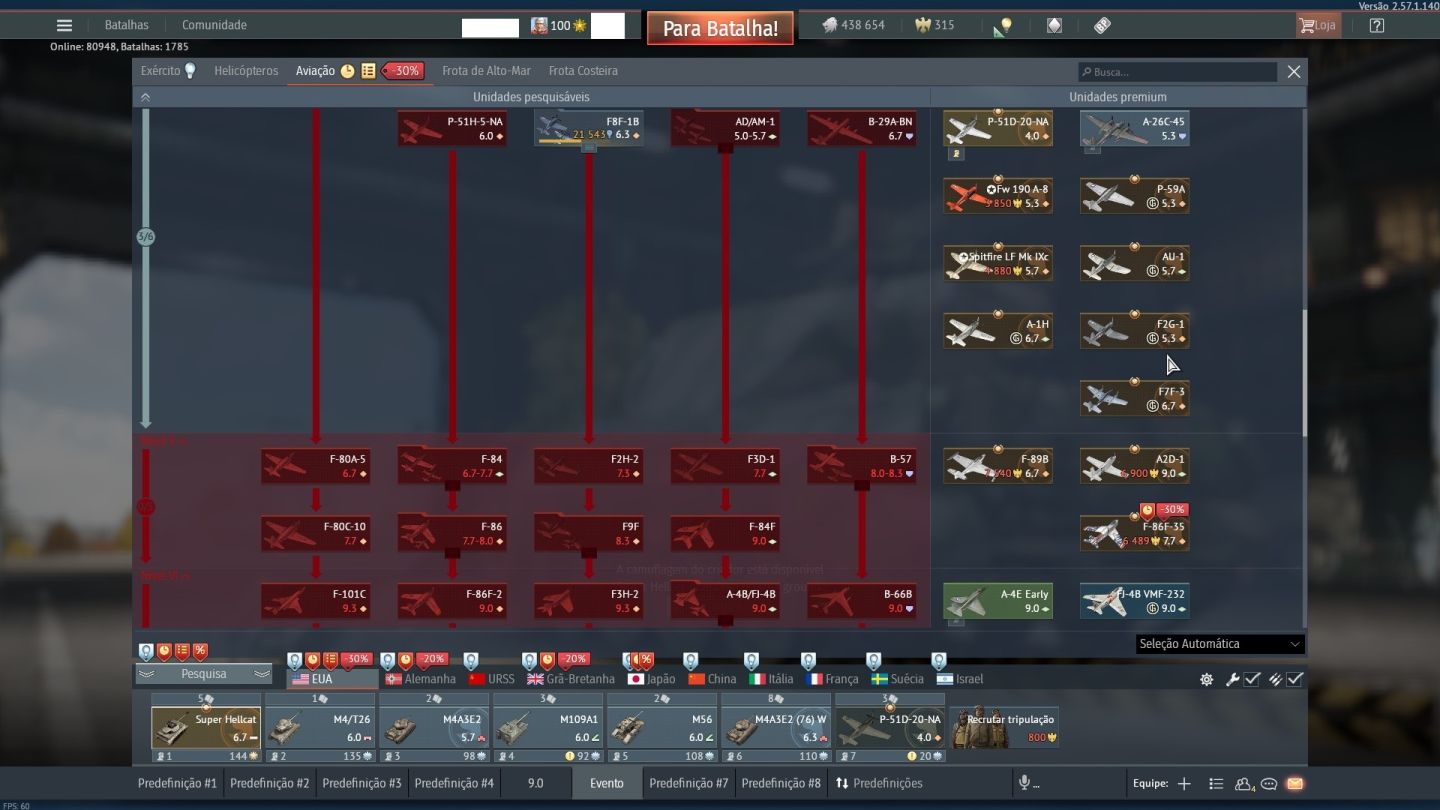Select the premium Fw 190 A-8
The width and height of the screenshot is (1440, 810).
pyautogui.click(x=998, y=196)
